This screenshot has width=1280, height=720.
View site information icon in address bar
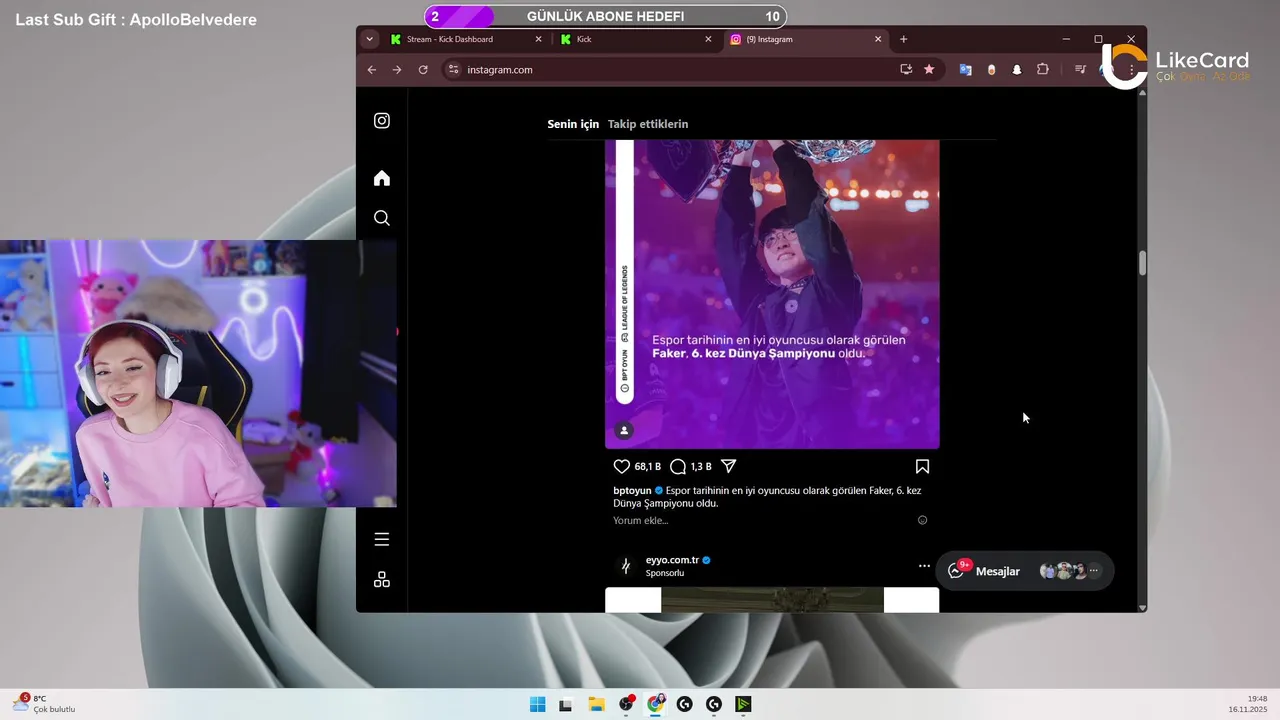point(453,70)
